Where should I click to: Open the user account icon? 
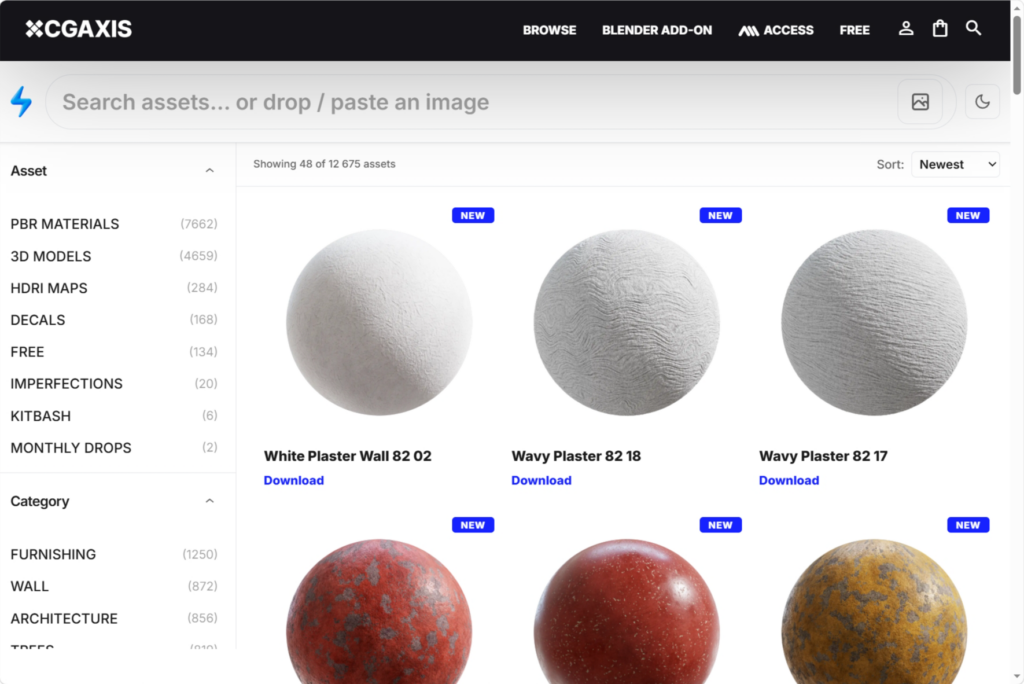click(906, 29)
